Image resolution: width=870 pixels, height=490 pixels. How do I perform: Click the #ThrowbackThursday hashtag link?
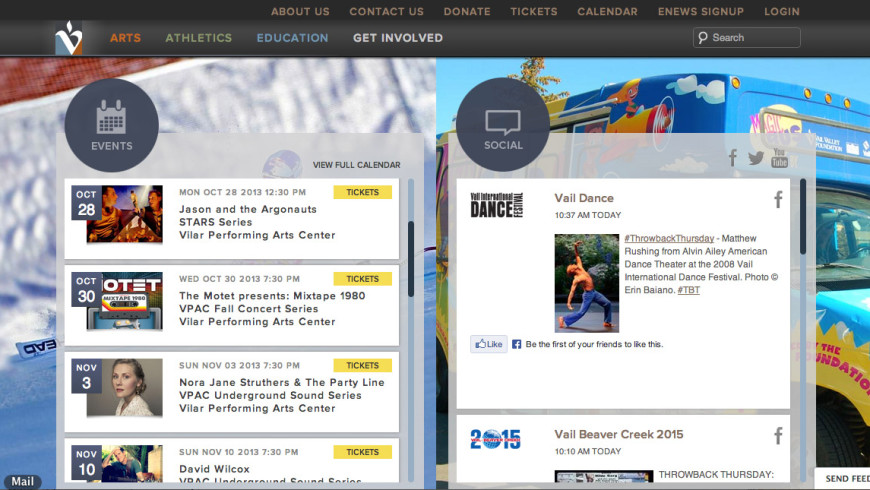pyautogui.click(x=669, y=238)
